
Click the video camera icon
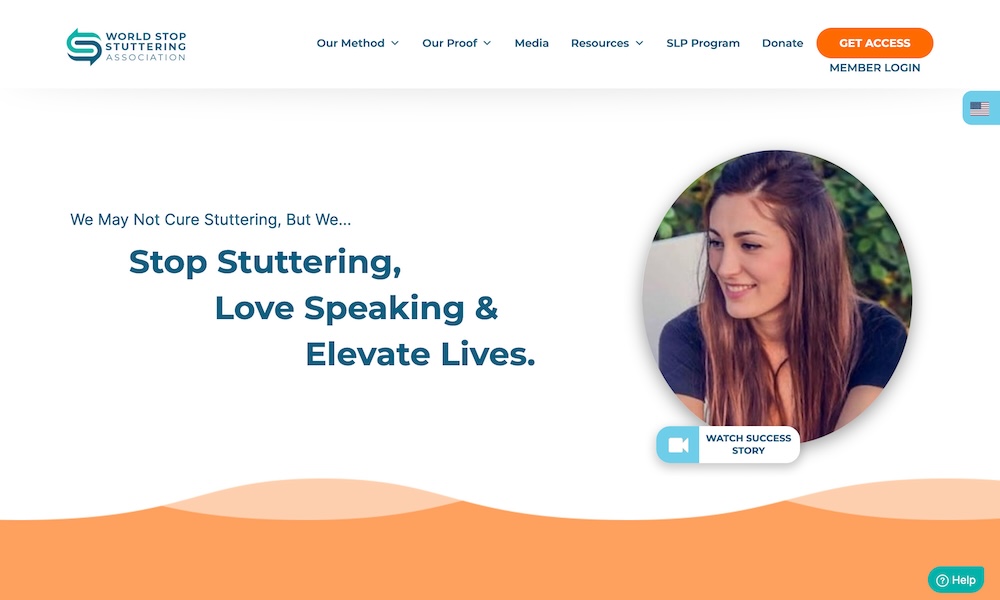[678, 444]
